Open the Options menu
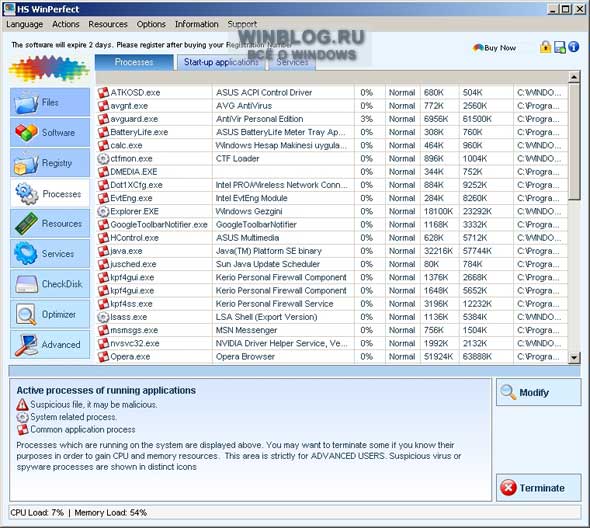Image resolution: width=590 pixels, height=528 pixels. (x=151, y=24)
